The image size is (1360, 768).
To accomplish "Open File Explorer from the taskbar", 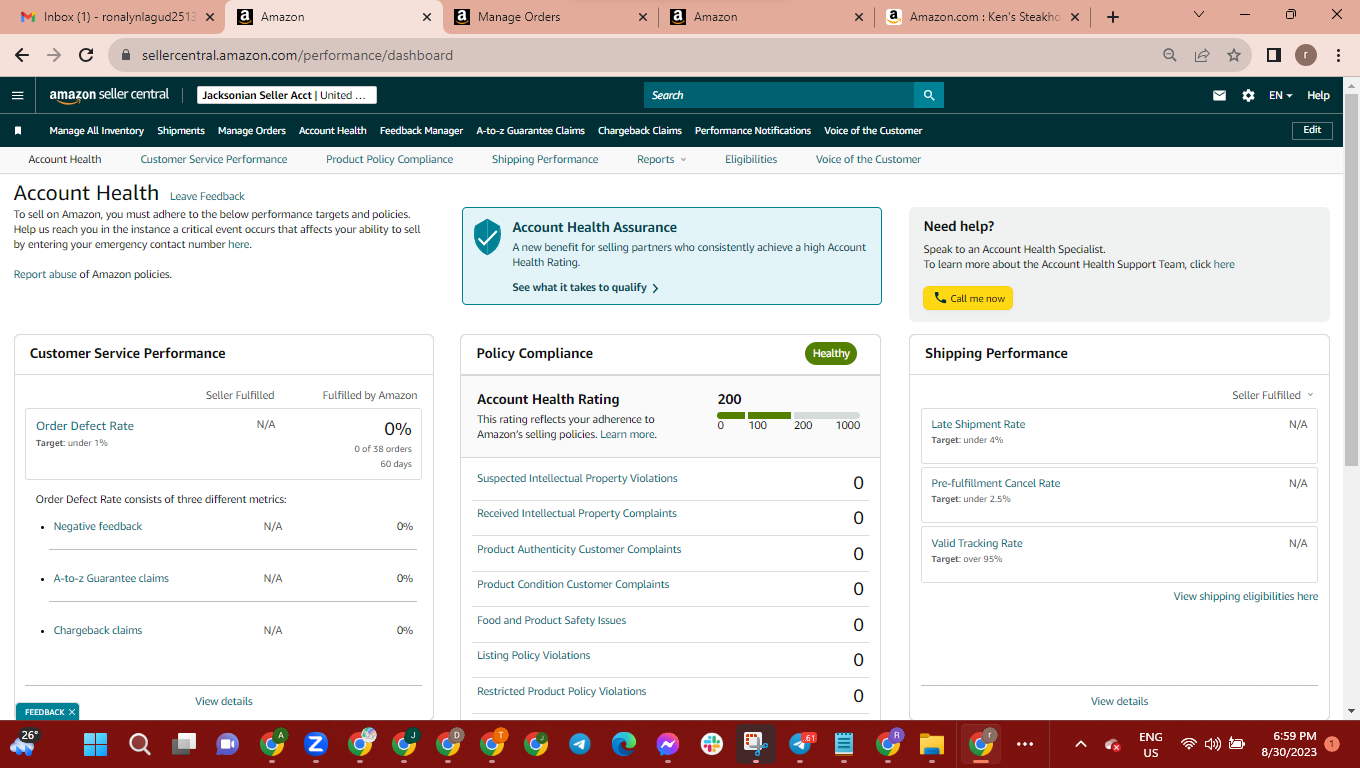I will click(x=932, y=744).
